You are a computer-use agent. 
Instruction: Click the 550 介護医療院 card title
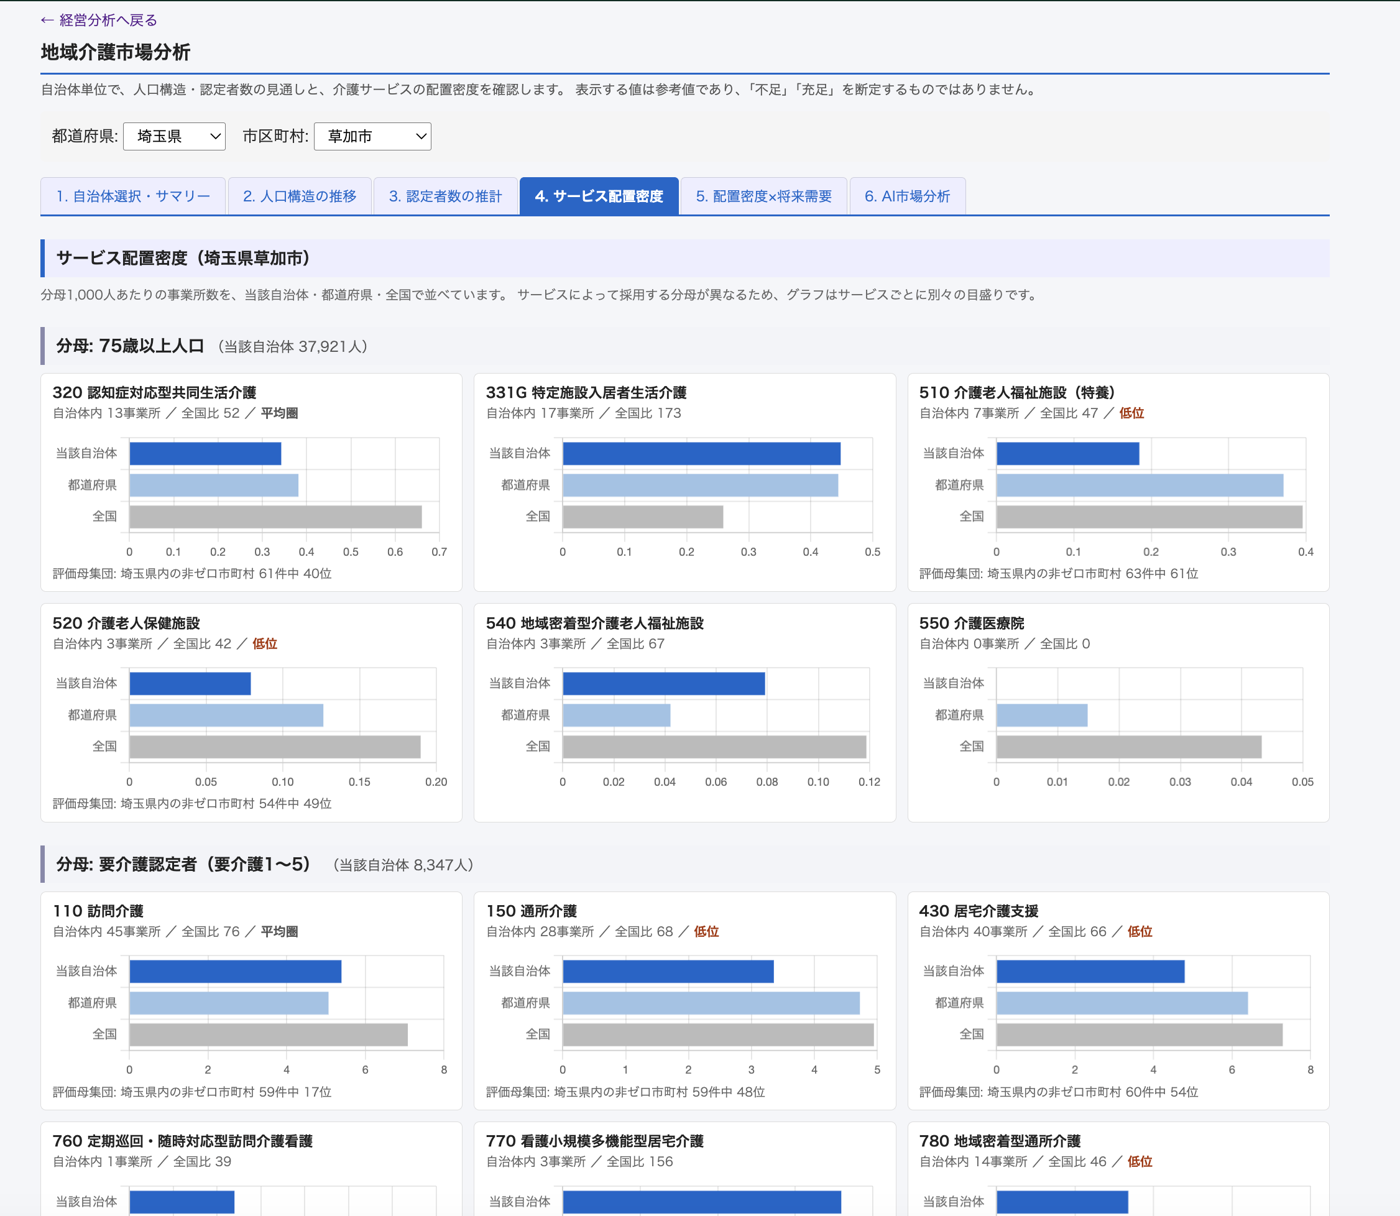click(x=972, y=623)
